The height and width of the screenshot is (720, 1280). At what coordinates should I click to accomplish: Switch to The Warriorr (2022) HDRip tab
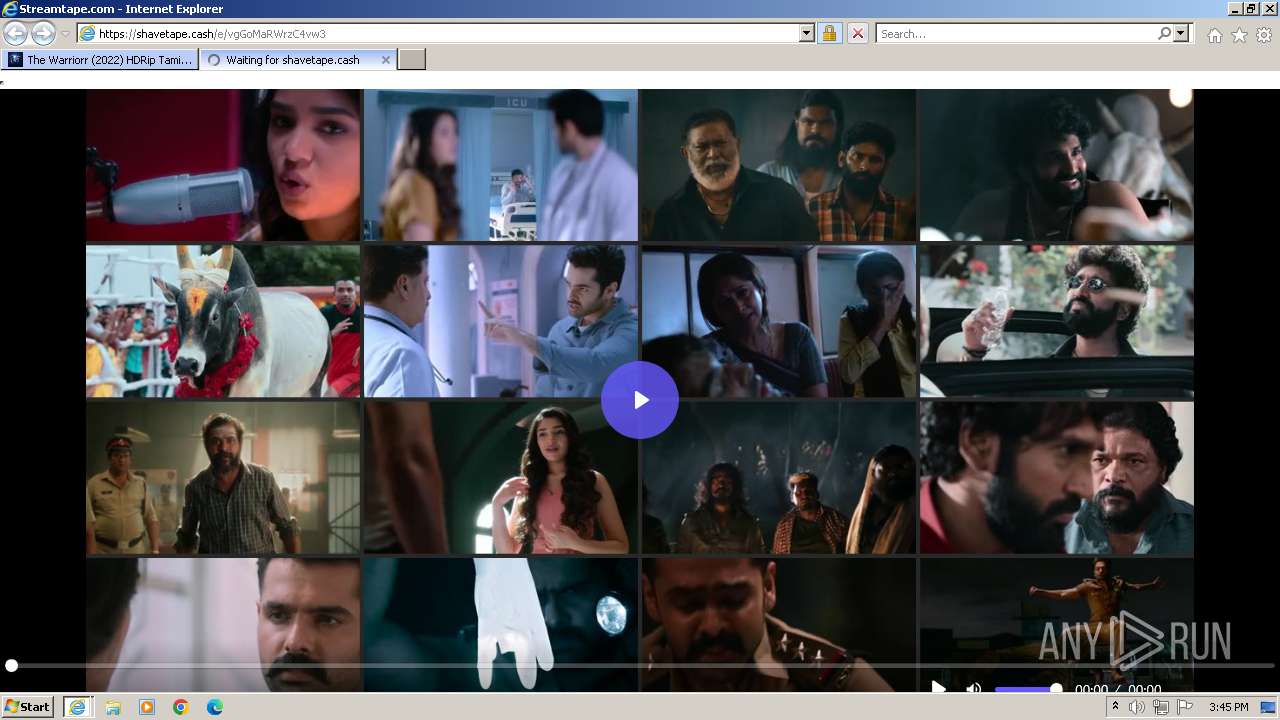click(100, 60)
